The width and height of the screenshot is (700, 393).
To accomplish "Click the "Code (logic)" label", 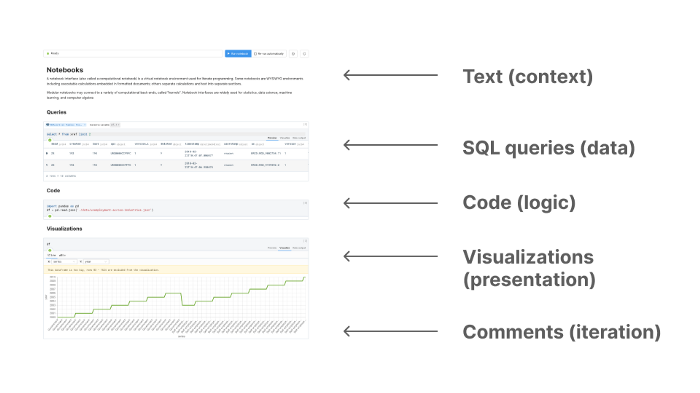I will pos(519,203).
